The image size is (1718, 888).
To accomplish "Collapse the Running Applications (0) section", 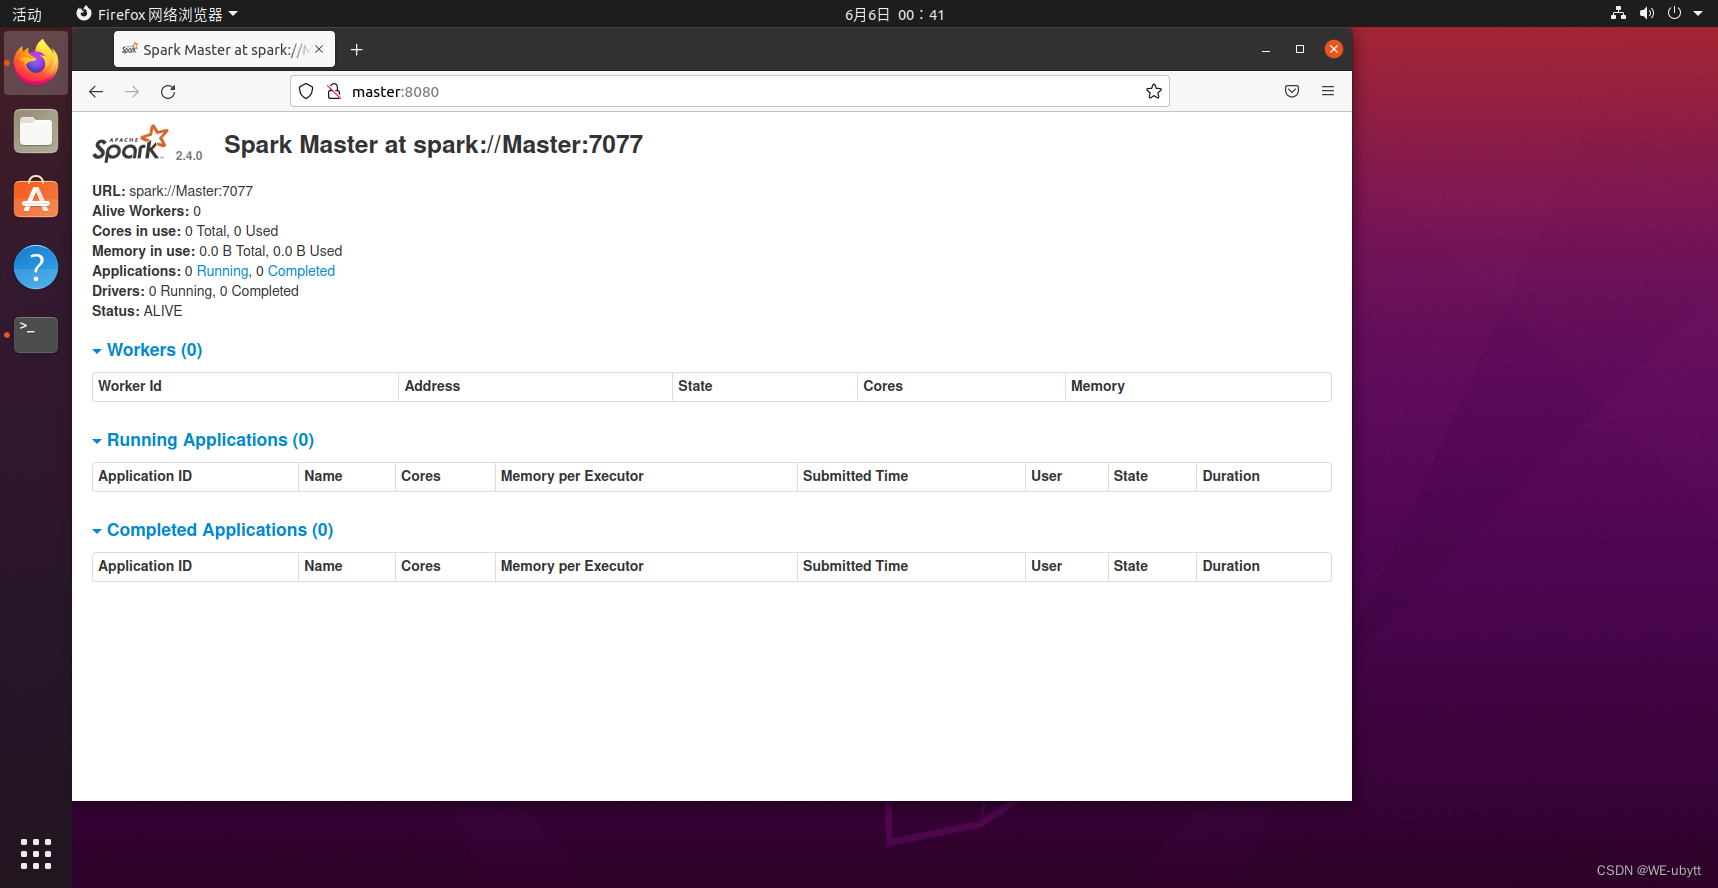I will (x=204, y=440).
